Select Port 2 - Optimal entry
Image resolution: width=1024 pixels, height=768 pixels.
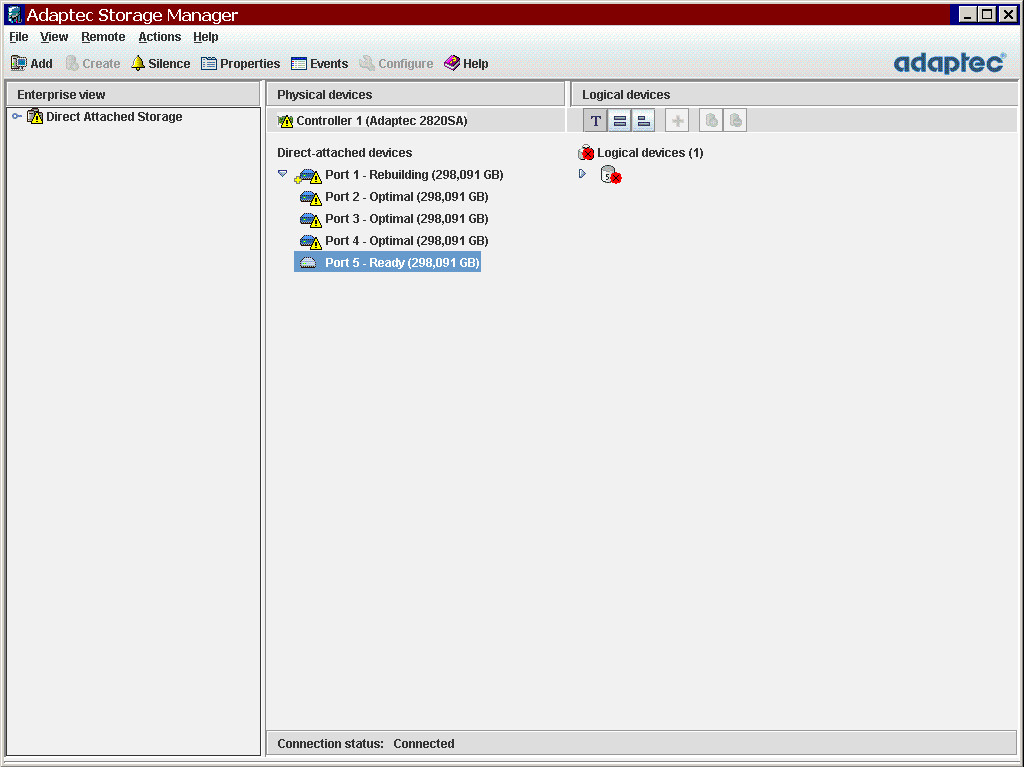(x=407, y=197)
